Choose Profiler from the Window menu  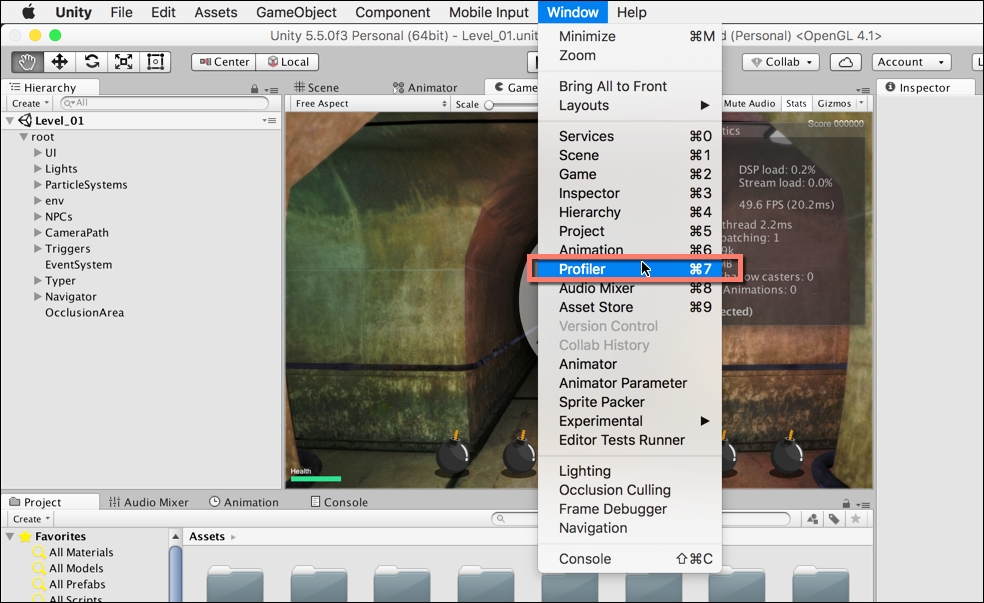(x=629, y=269)
